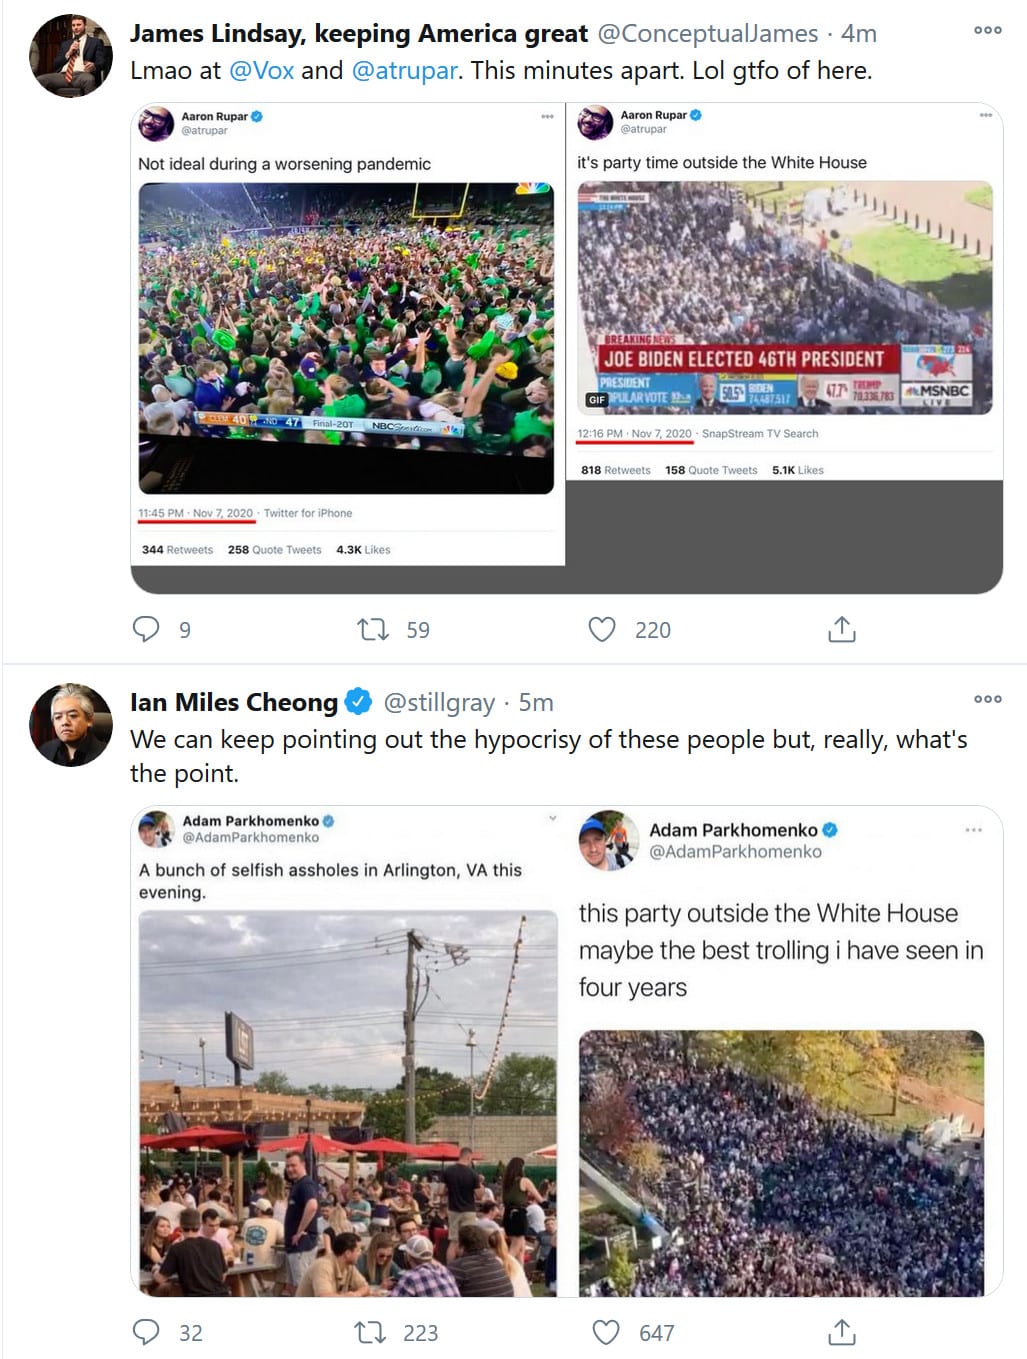Reply to Ian Miles Cheong's tweet
This screenshot has height=1359, width=1027.
[147, 1332]
